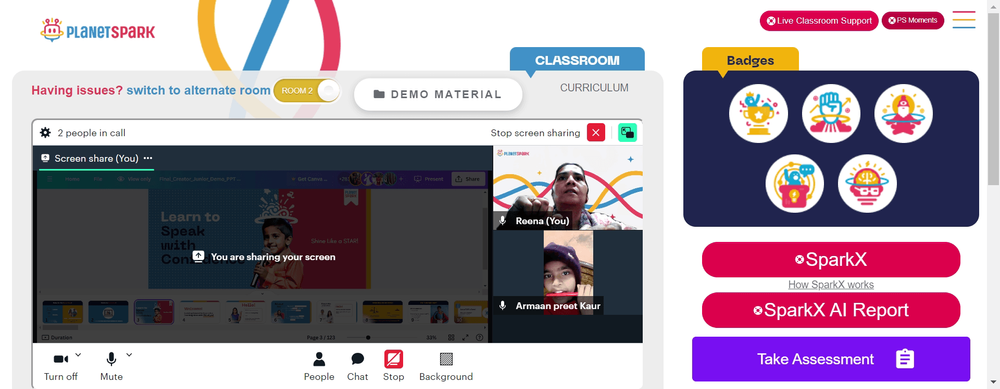Open the Badges tab

point(750,61)
